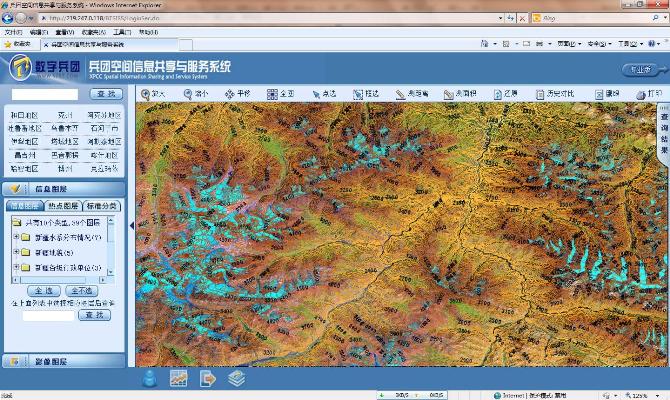Expand the second layer group tree node

(x=13, y=253)
